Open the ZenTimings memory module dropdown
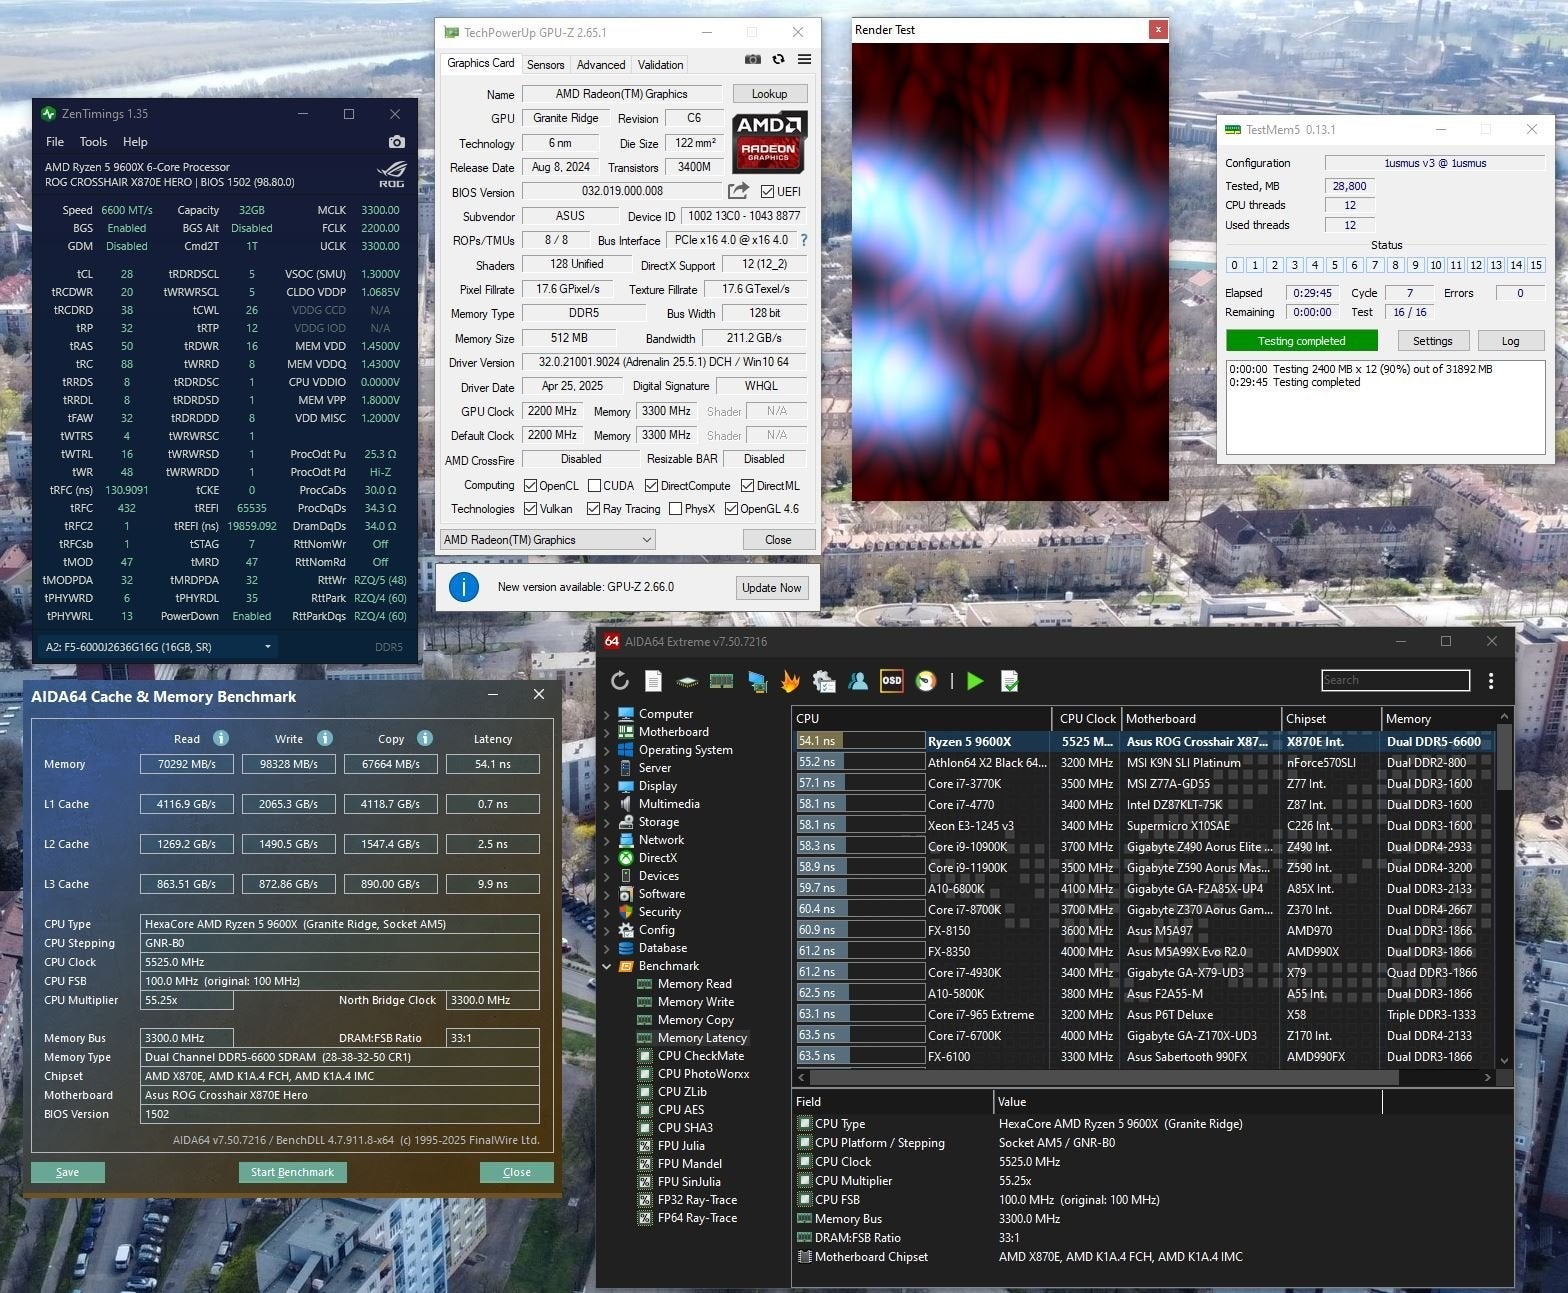This screenshot has height=1293, width=1568. [158, 647]
